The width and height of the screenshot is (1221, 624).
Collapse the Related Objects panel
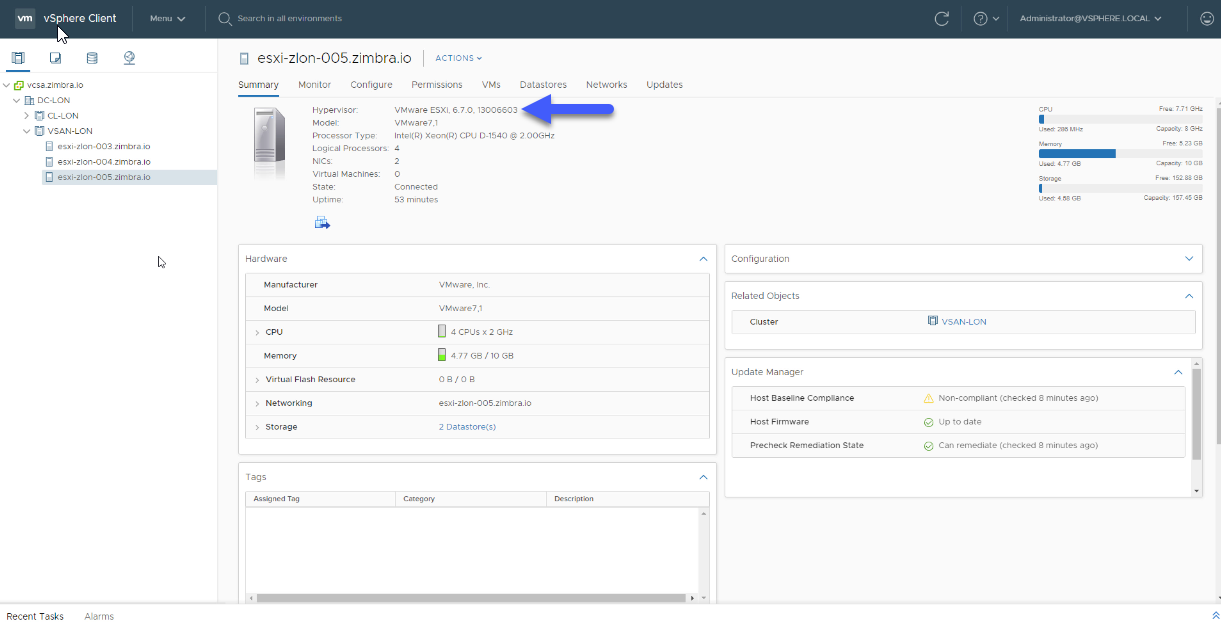tap(1189, 296)
